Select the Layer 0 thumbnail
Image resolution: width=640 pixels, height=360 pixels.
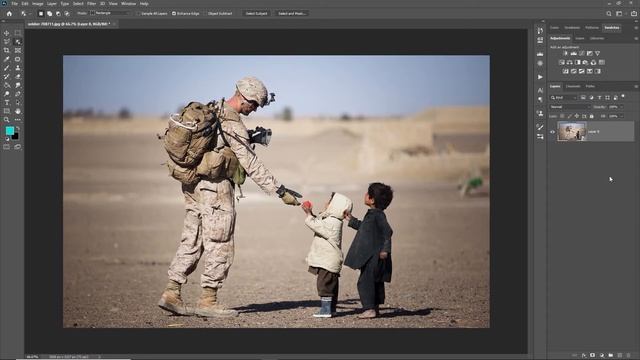point(572,132)
